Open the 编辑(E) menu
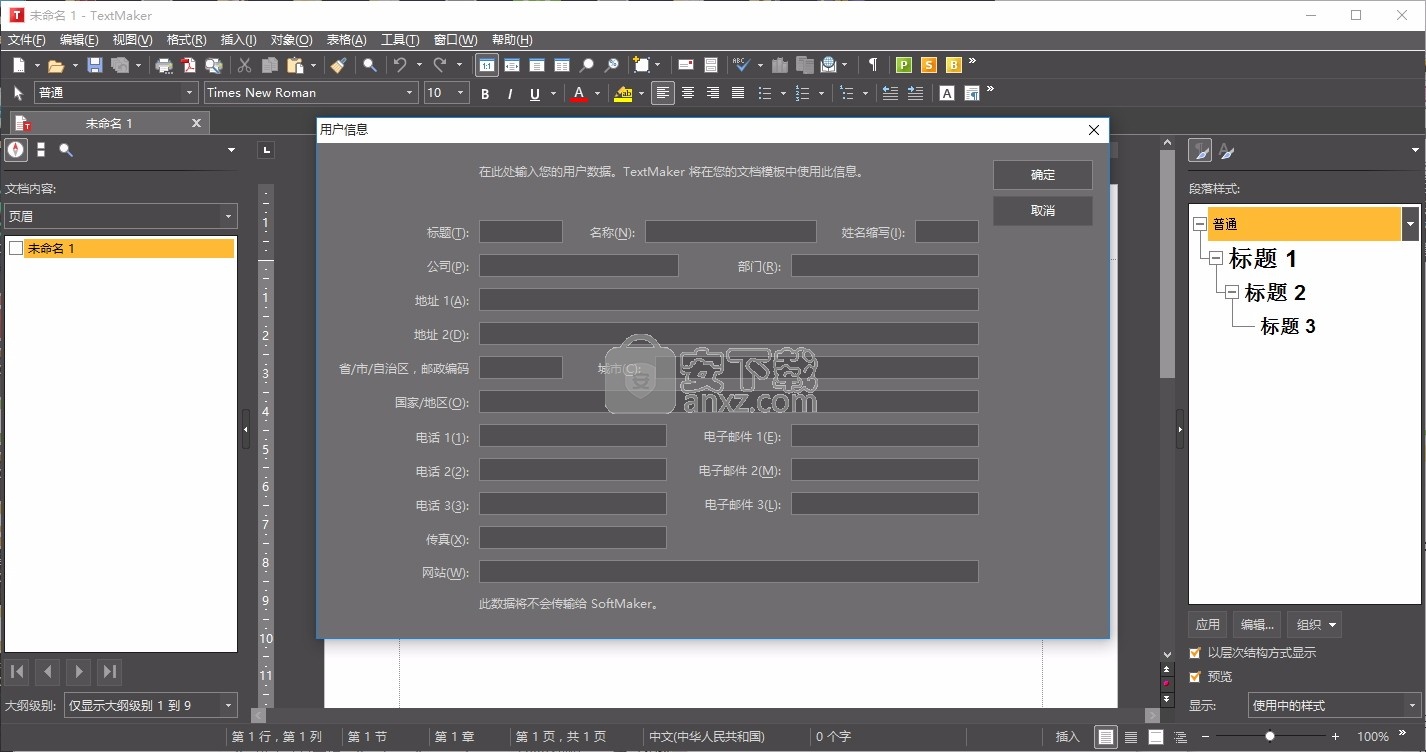Image resolution: width=1426 pixels, height=752 pixels. click(x=79, y=40)
